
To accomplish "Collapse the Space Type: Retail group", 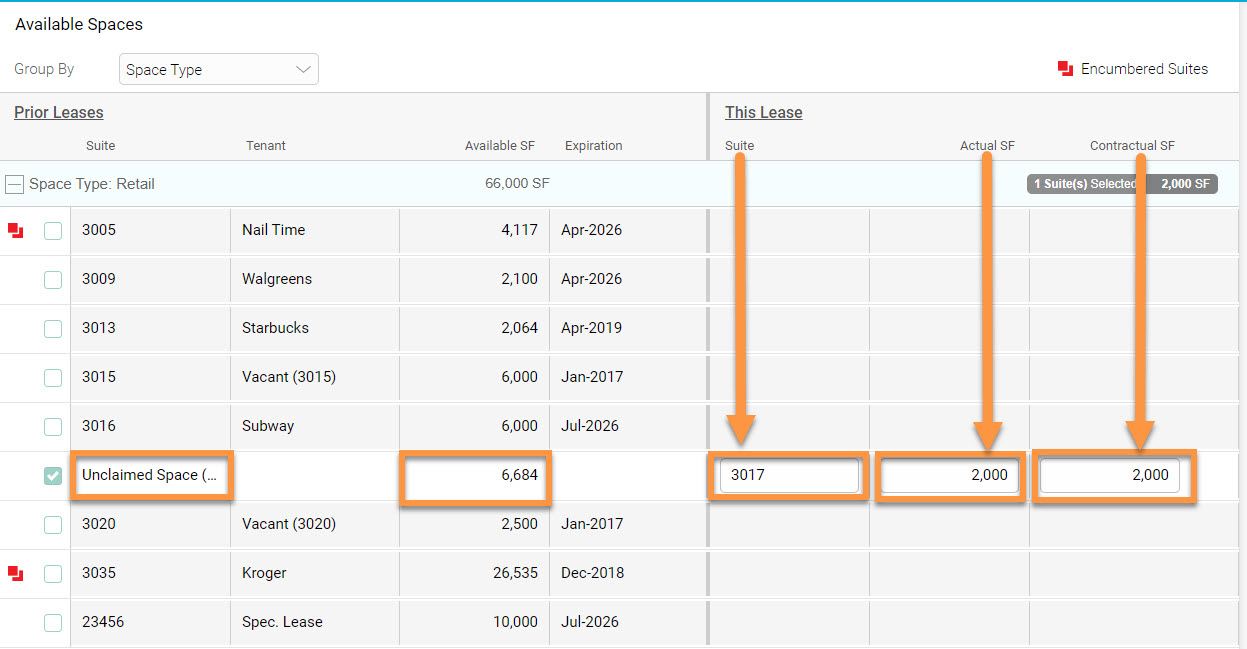I will pos(14,185).
